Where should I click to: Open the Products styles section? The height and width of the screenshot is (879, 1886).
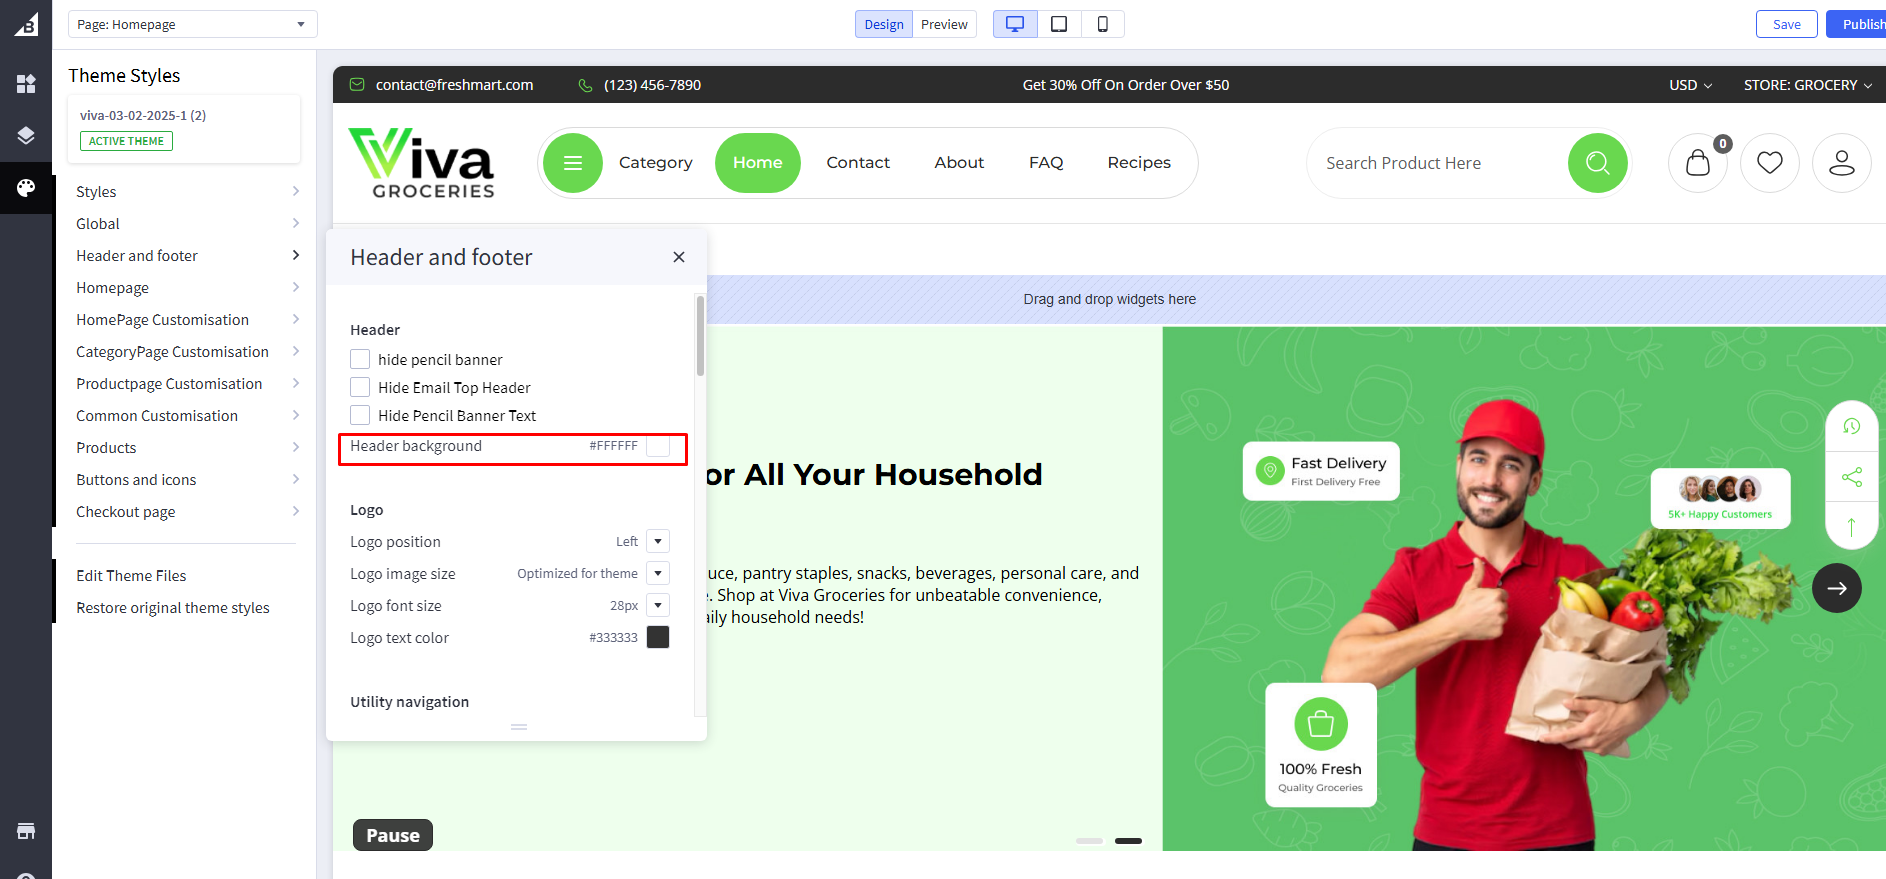(x=188, y=447)
